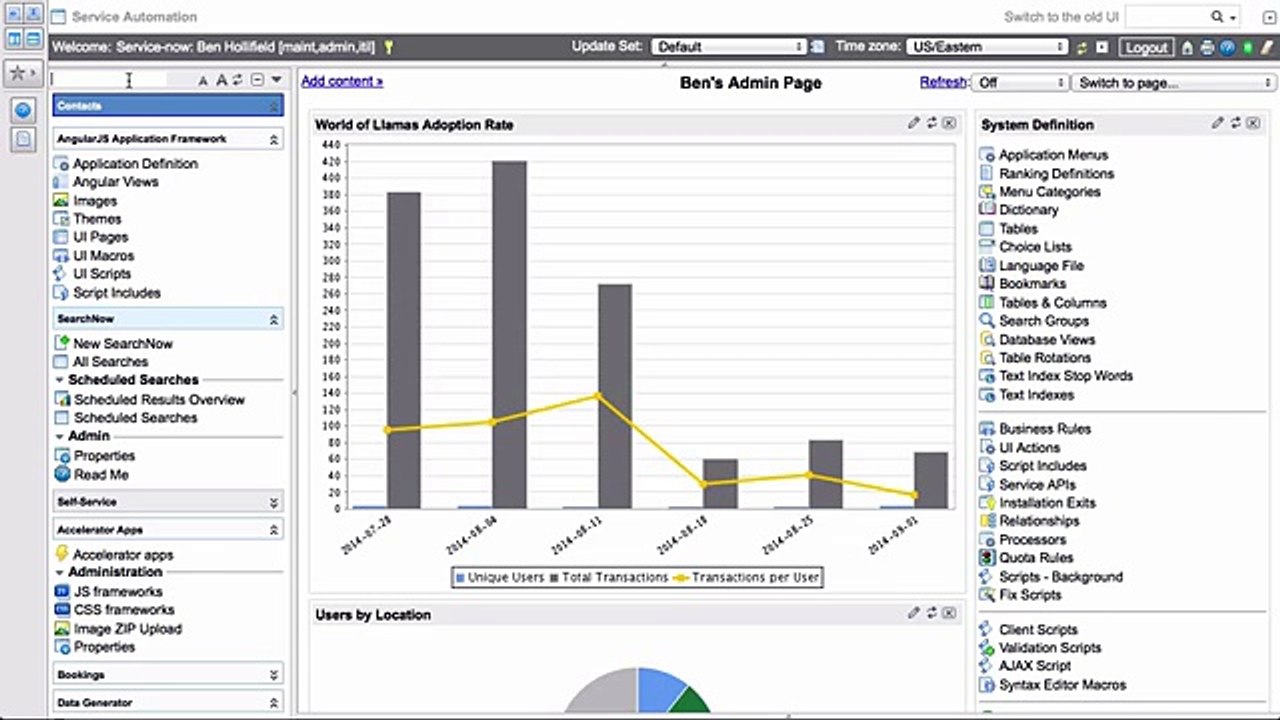Refresh the Users by Location widget
Image resolution: width=1280 pixels, height=720 pixels.
(931, 613)
